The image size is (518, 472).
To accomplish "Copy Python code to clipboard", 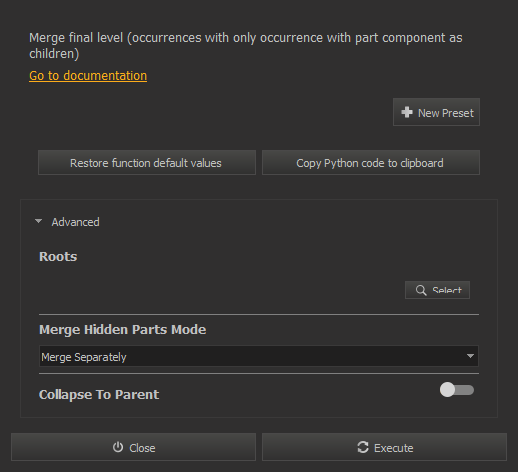I will tap(371, 163).
